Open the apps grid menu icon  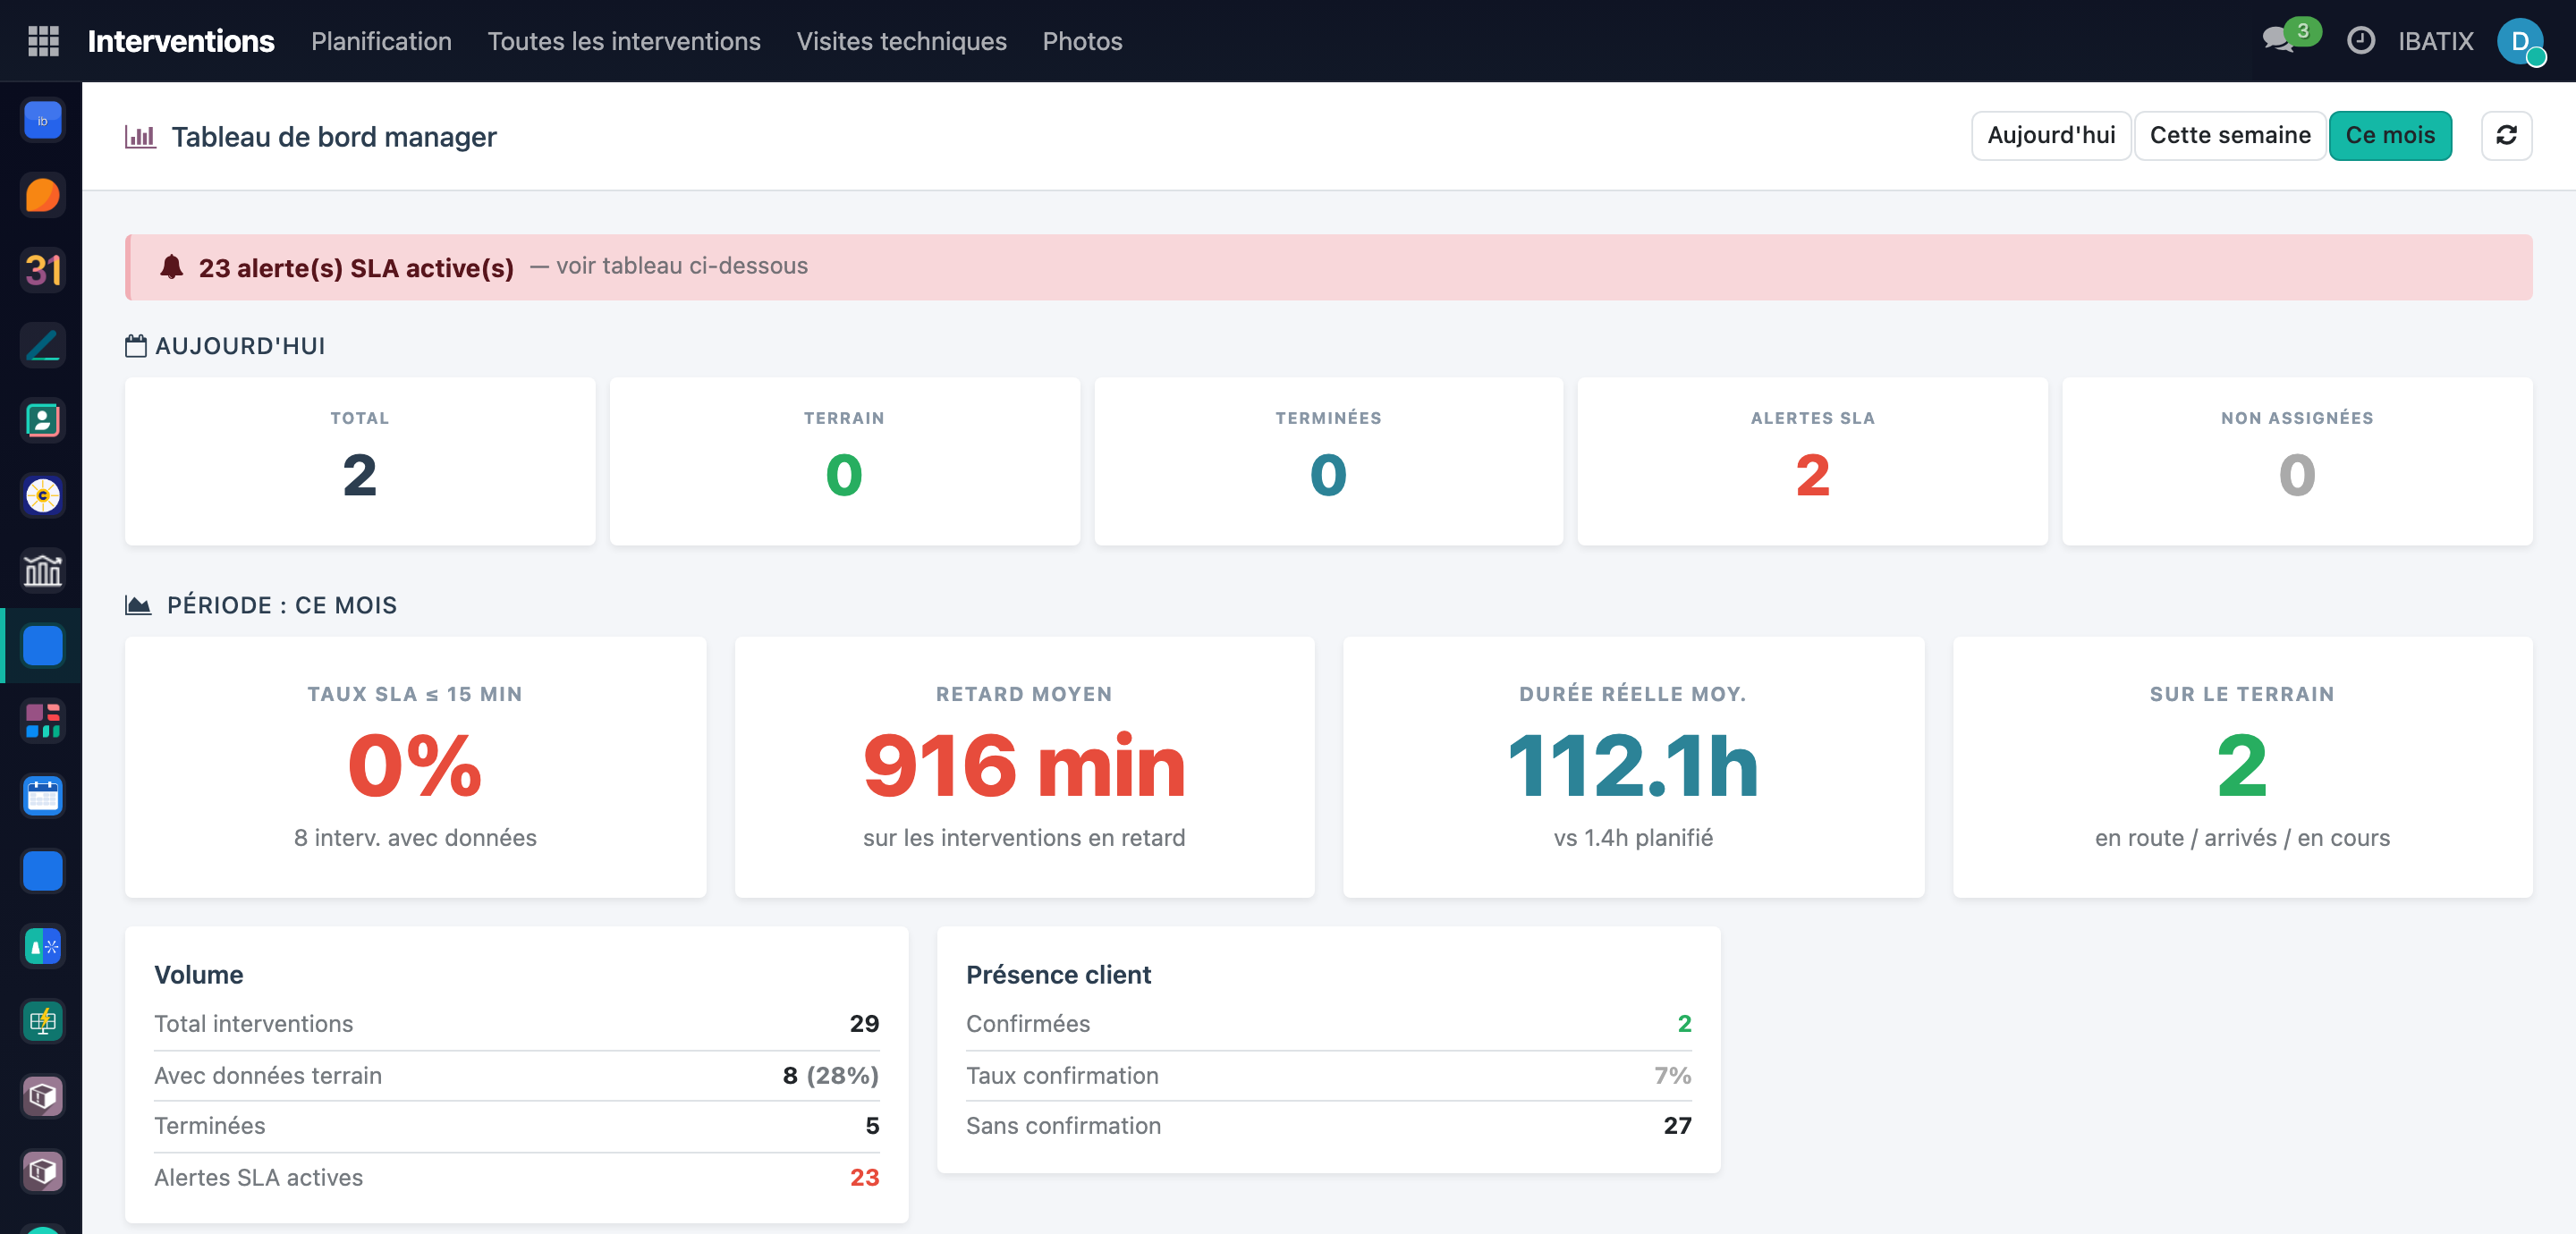pyautogui.click(x=43, y=41)
